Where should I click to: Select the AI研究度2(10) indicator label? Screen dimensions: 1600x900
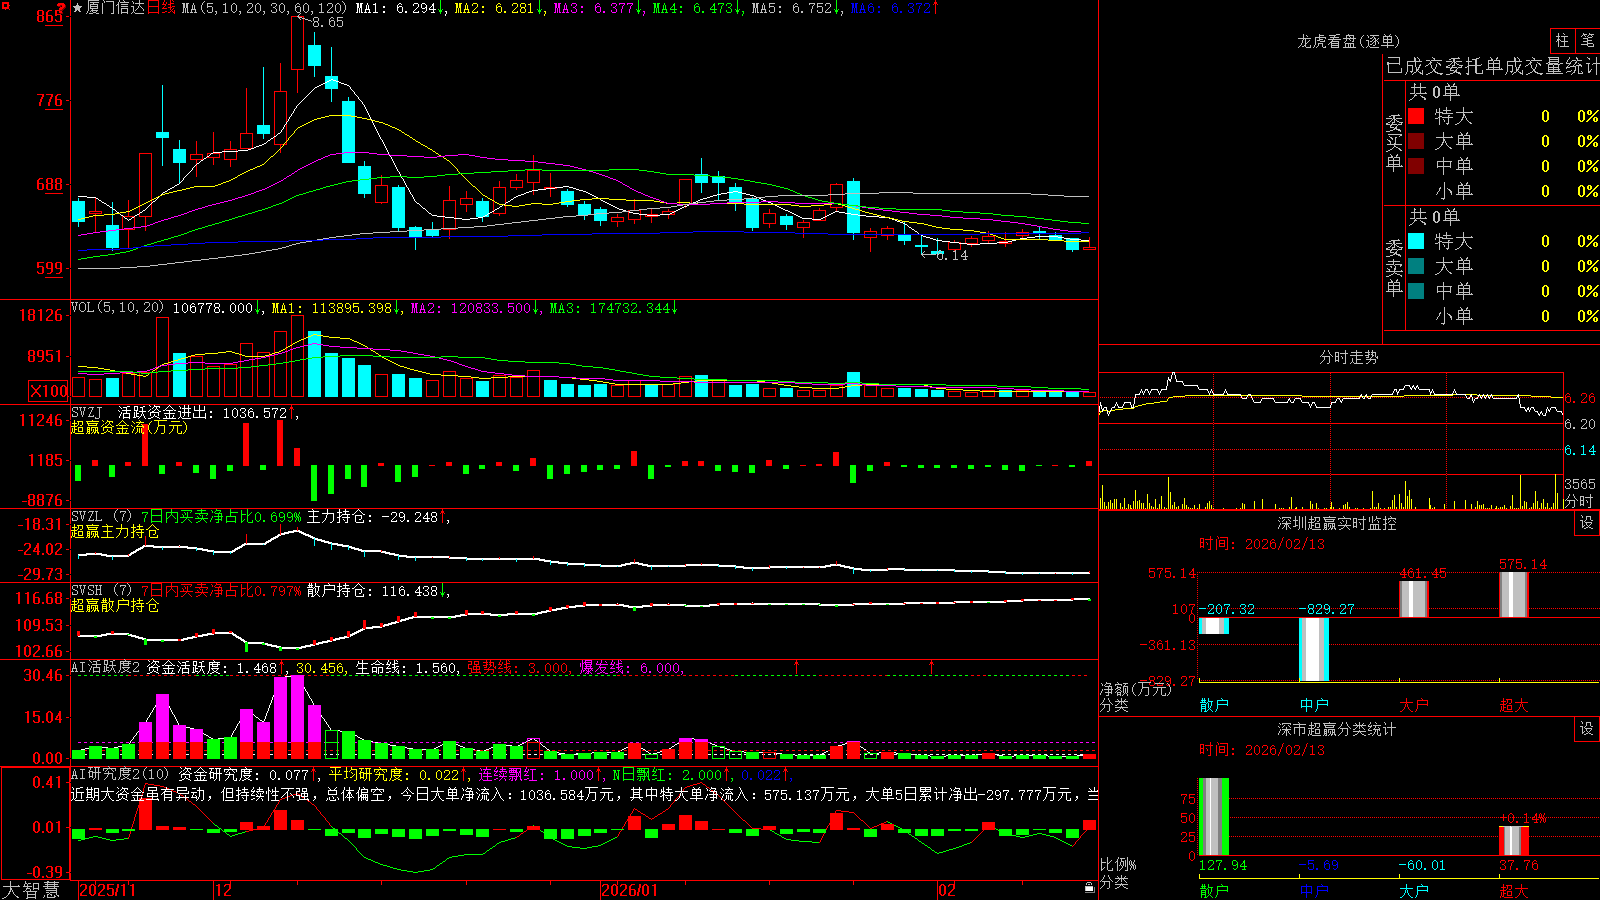120,774
